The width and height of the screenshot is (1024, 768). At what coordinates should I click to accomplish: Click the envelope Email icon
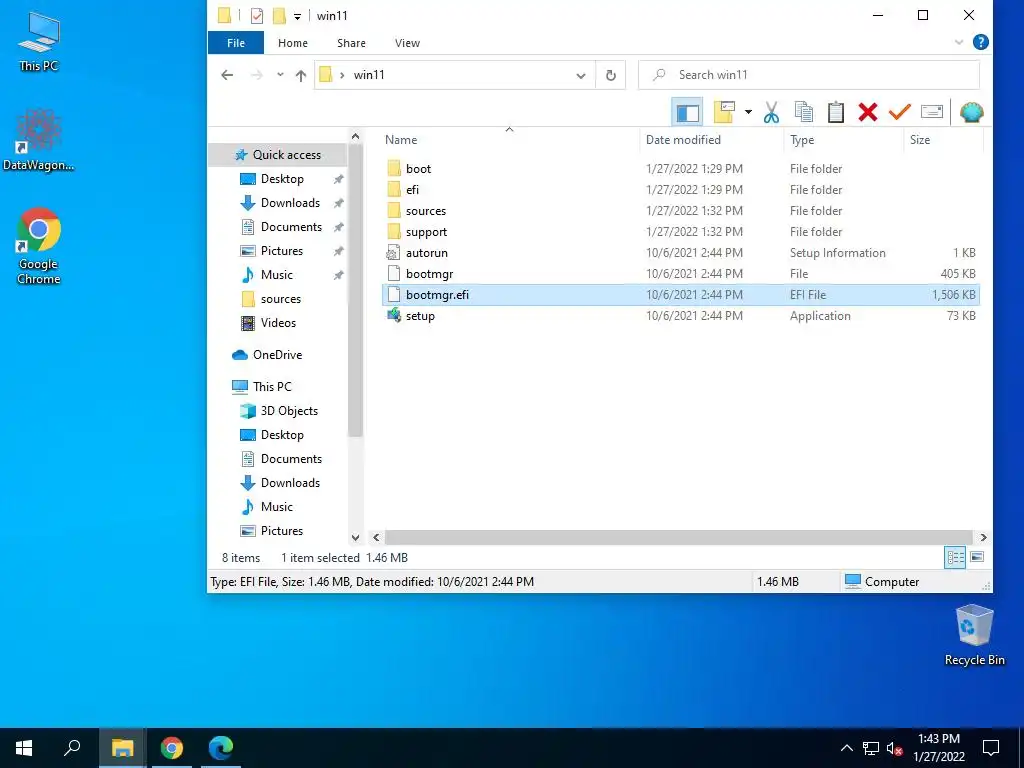click(x=932, y=112)
